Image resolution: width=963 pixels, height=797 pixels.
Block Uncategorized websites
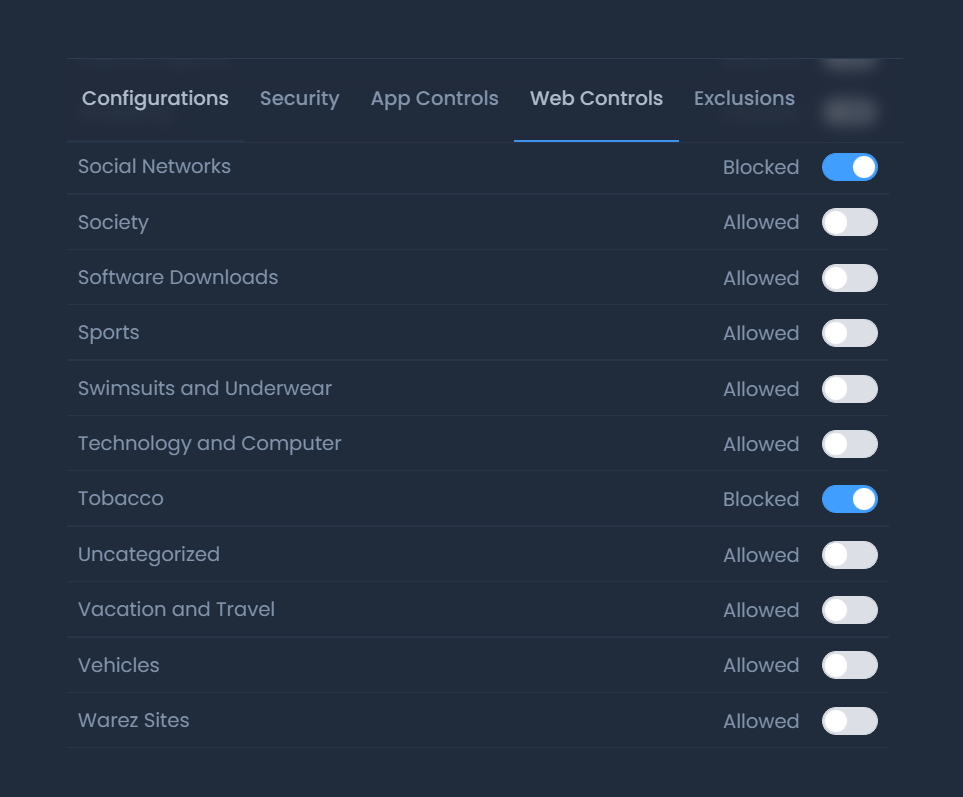(x=850, y=554)
